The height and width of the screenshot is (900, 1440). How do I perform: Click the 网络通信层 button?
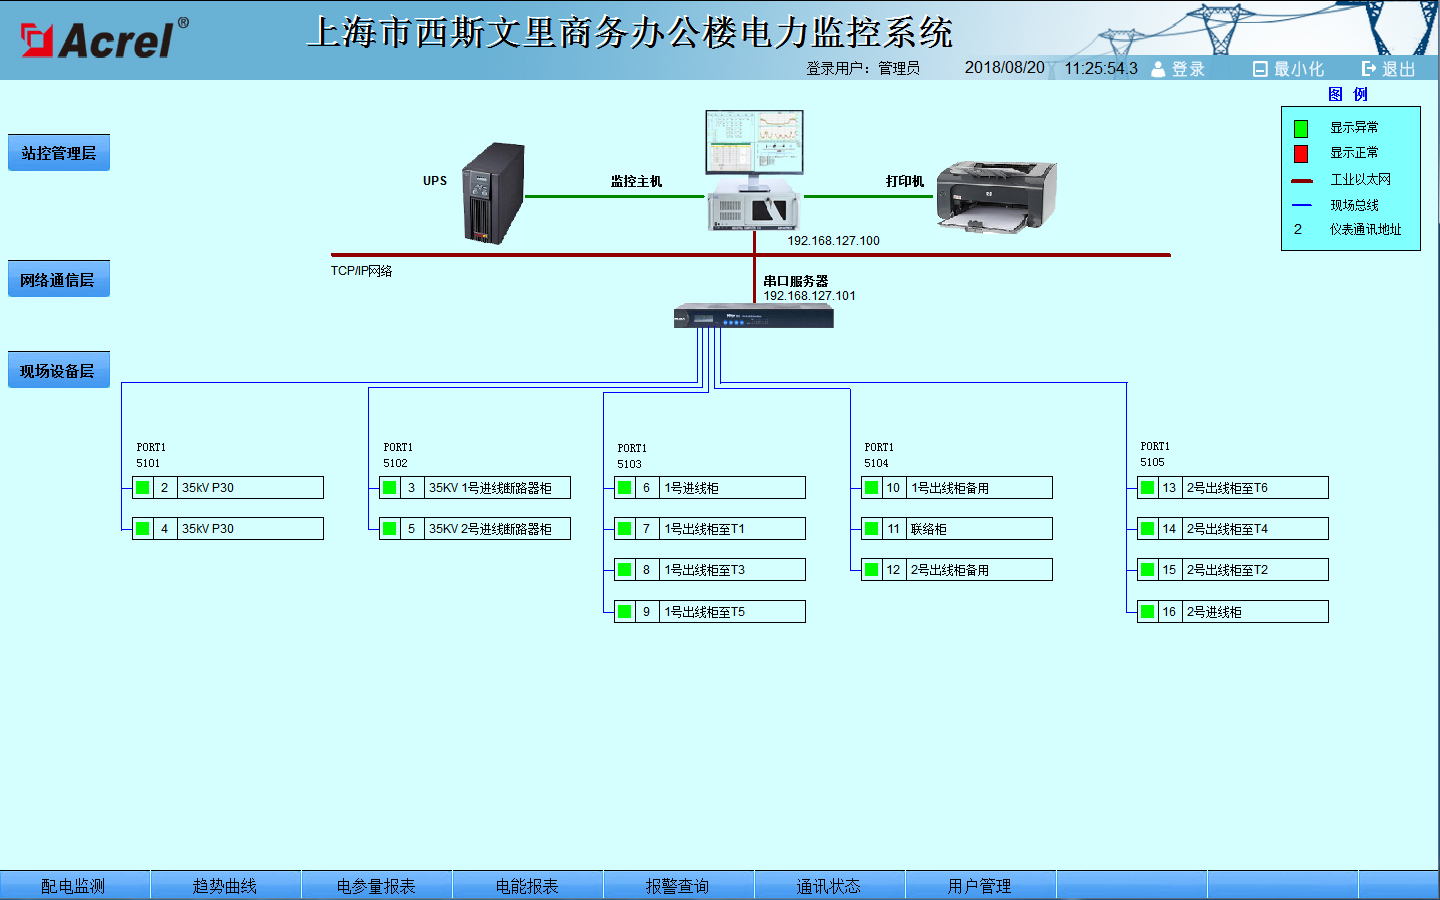pyautogui.click(x=59, y=280)
